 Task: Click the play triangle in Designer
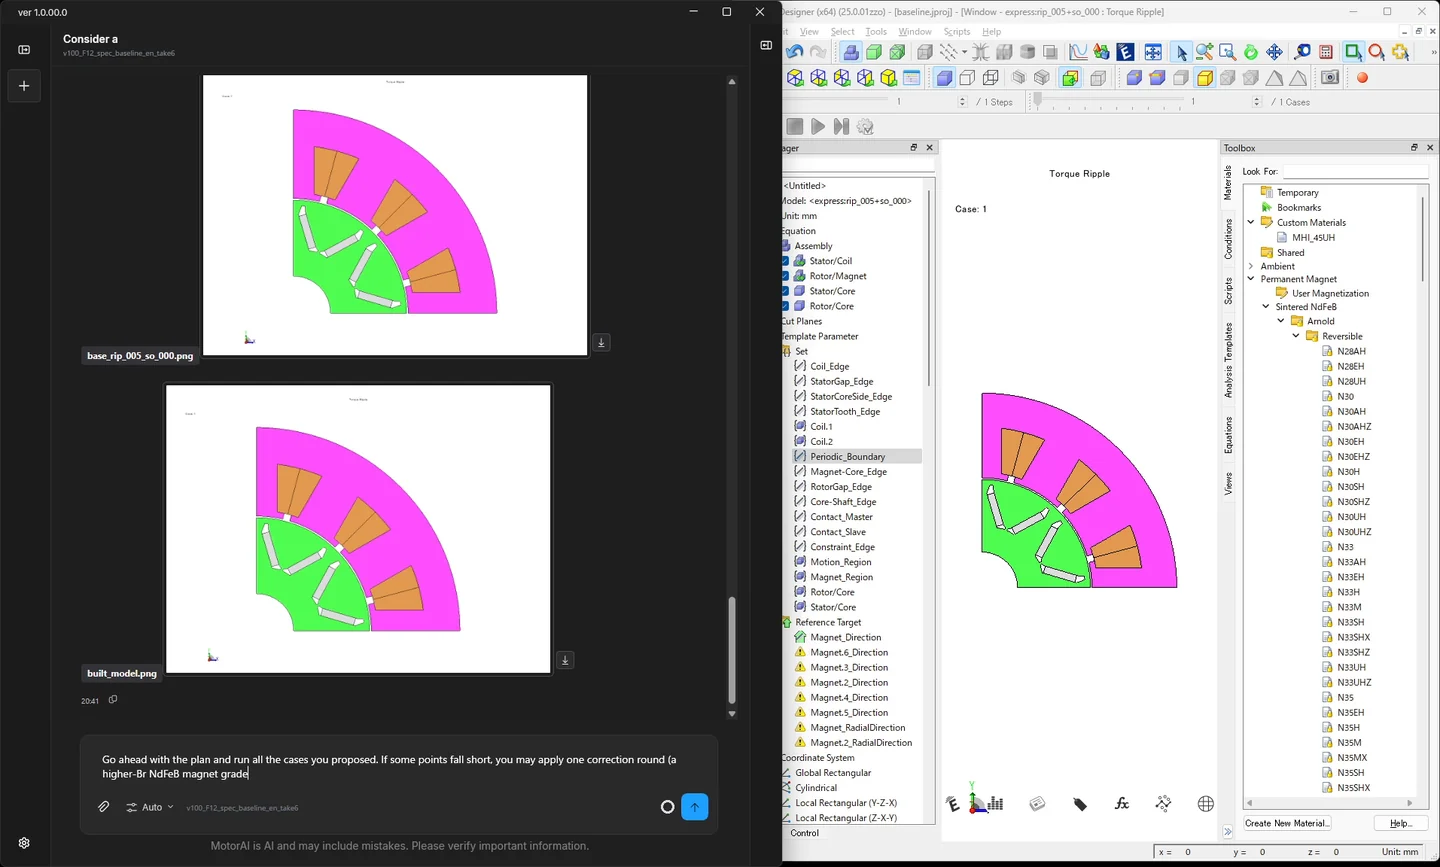(818, 126)
